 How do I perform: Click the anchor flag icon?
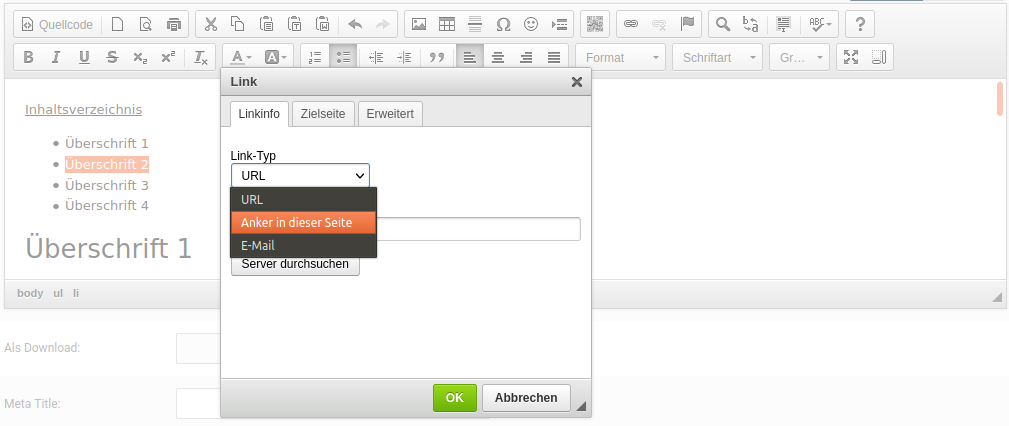(687, 24)
